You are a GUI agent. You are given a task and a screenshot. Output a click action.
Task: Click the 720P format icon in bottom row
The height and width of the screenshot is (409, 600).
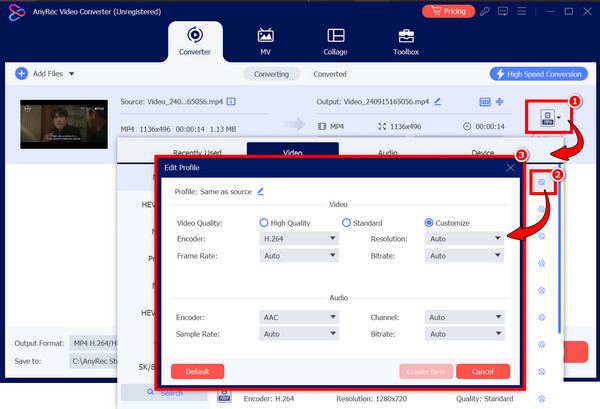coord(224,396)
